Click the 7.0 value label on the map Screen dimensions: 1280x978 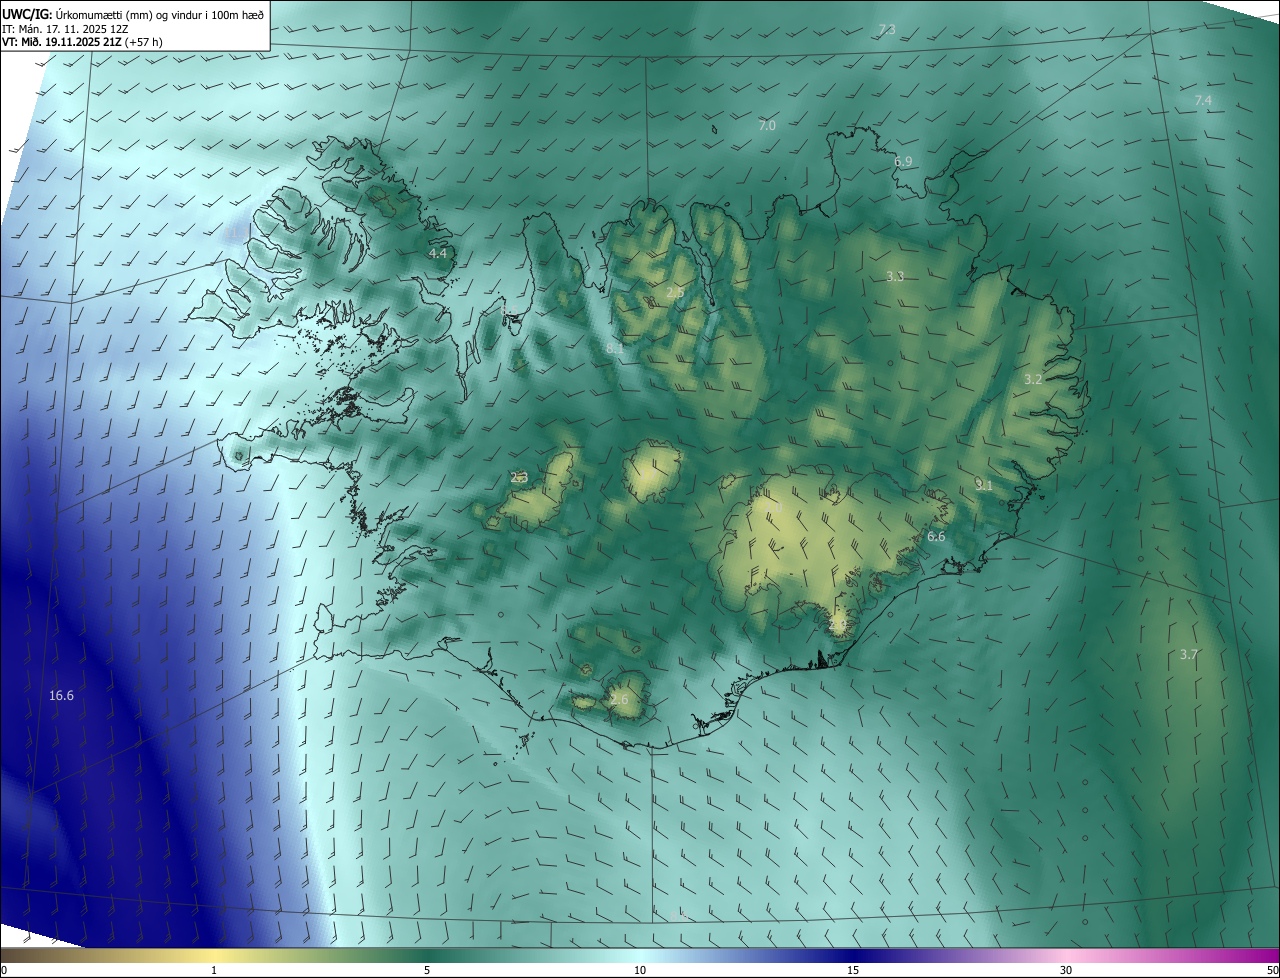pos(767,126)
